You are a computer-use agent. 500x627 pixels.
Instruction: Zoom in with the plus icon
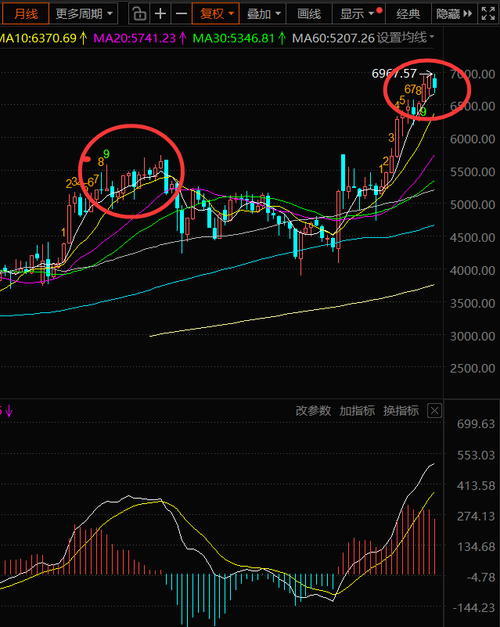pos(160,14)
